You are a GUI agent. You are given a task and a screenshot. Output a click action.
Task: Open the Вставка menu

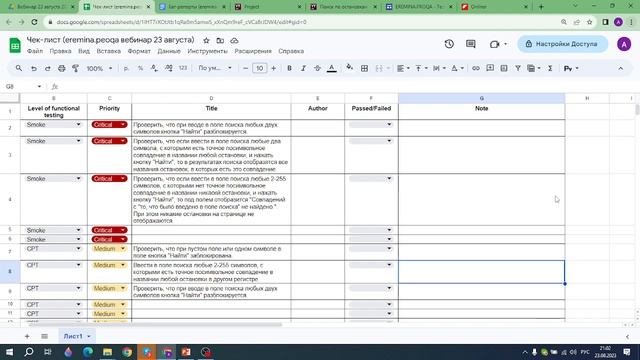pyautogui.click(x=109, y=51)
